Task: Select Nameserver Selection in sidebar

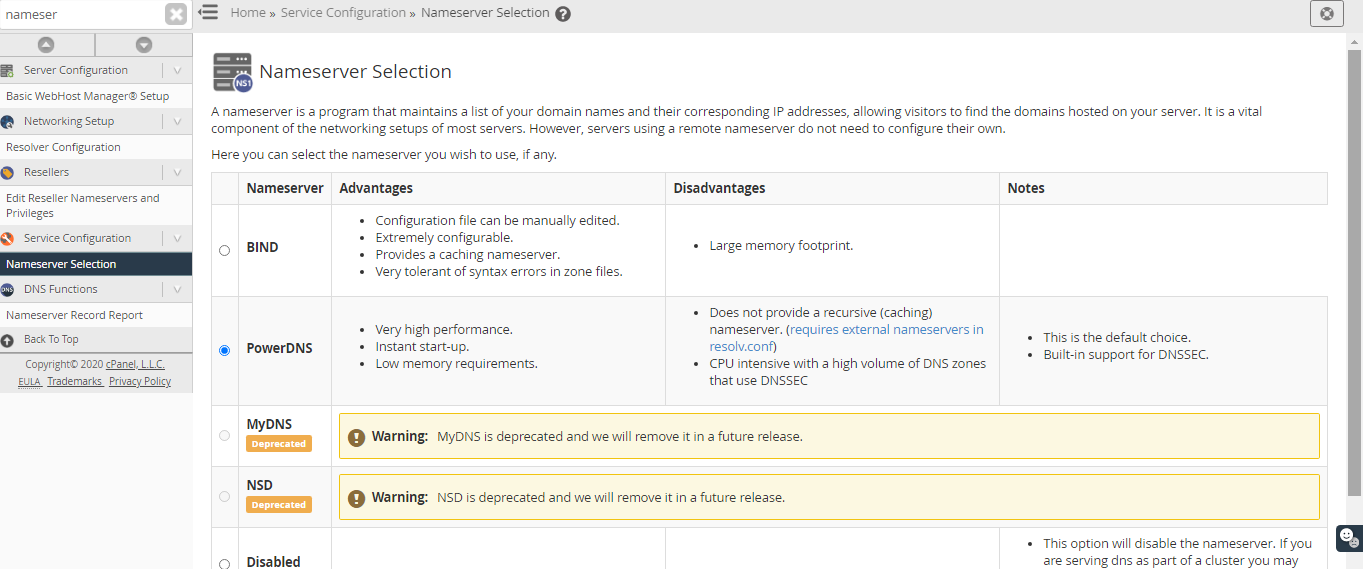Action: 96,264
